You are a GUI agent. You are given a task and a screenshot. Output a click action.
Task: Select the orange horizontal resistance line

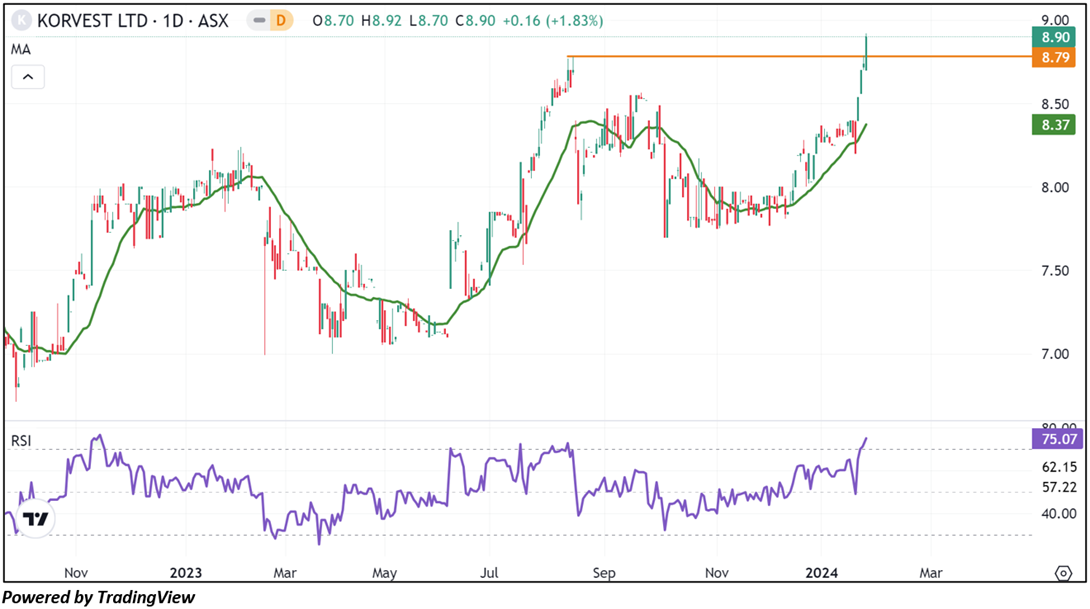click(799, 56)
